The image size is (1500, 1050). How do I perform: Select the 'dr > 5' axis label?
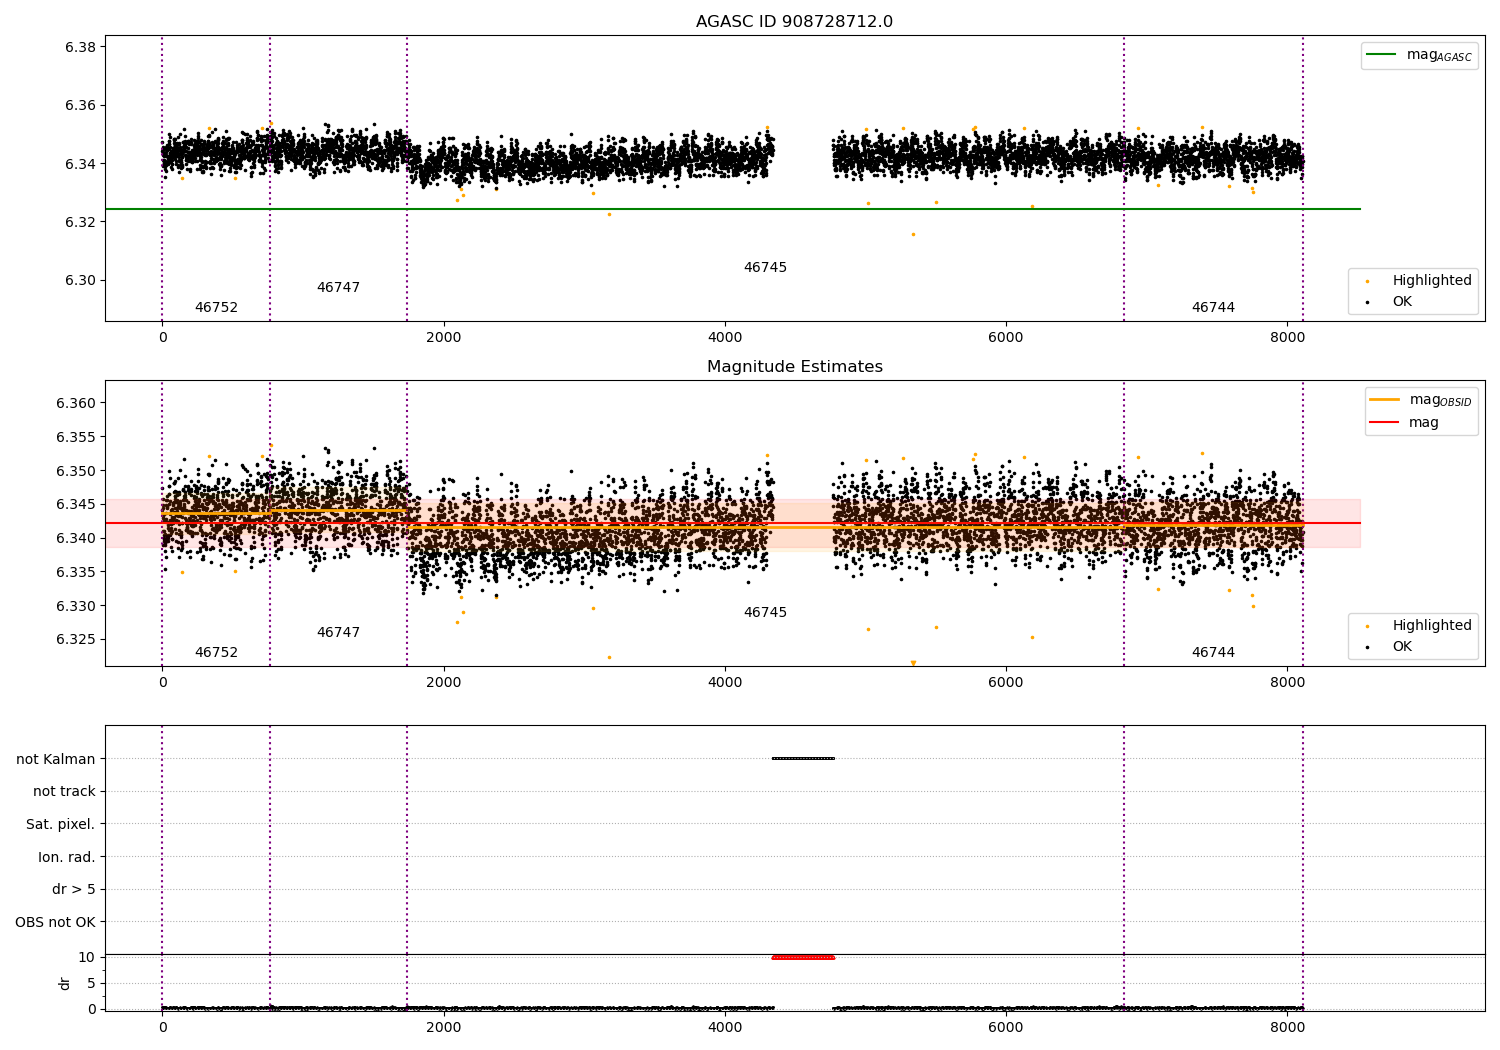coord(73,889)
